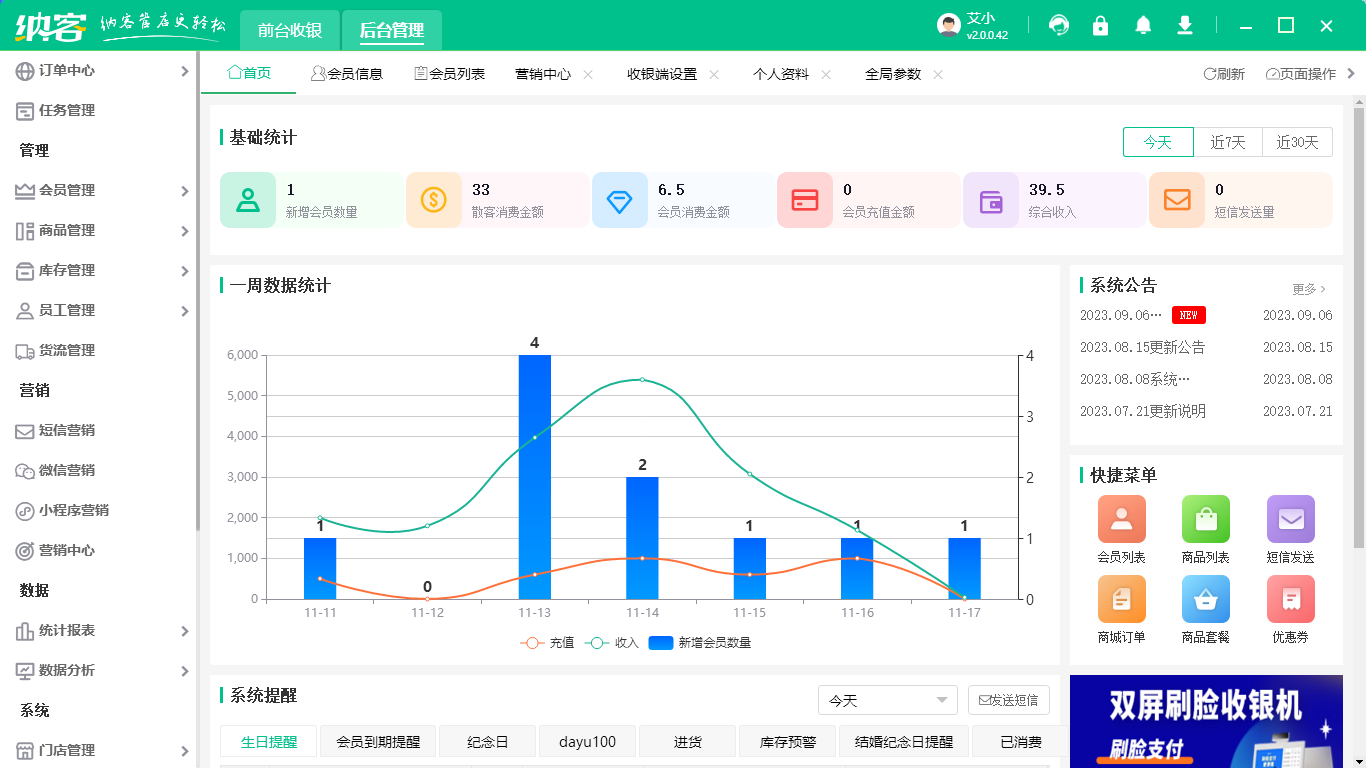Open the 今天 dropdown in 系统提醒
The image size is (1366, 768).
tap(887, 701)
